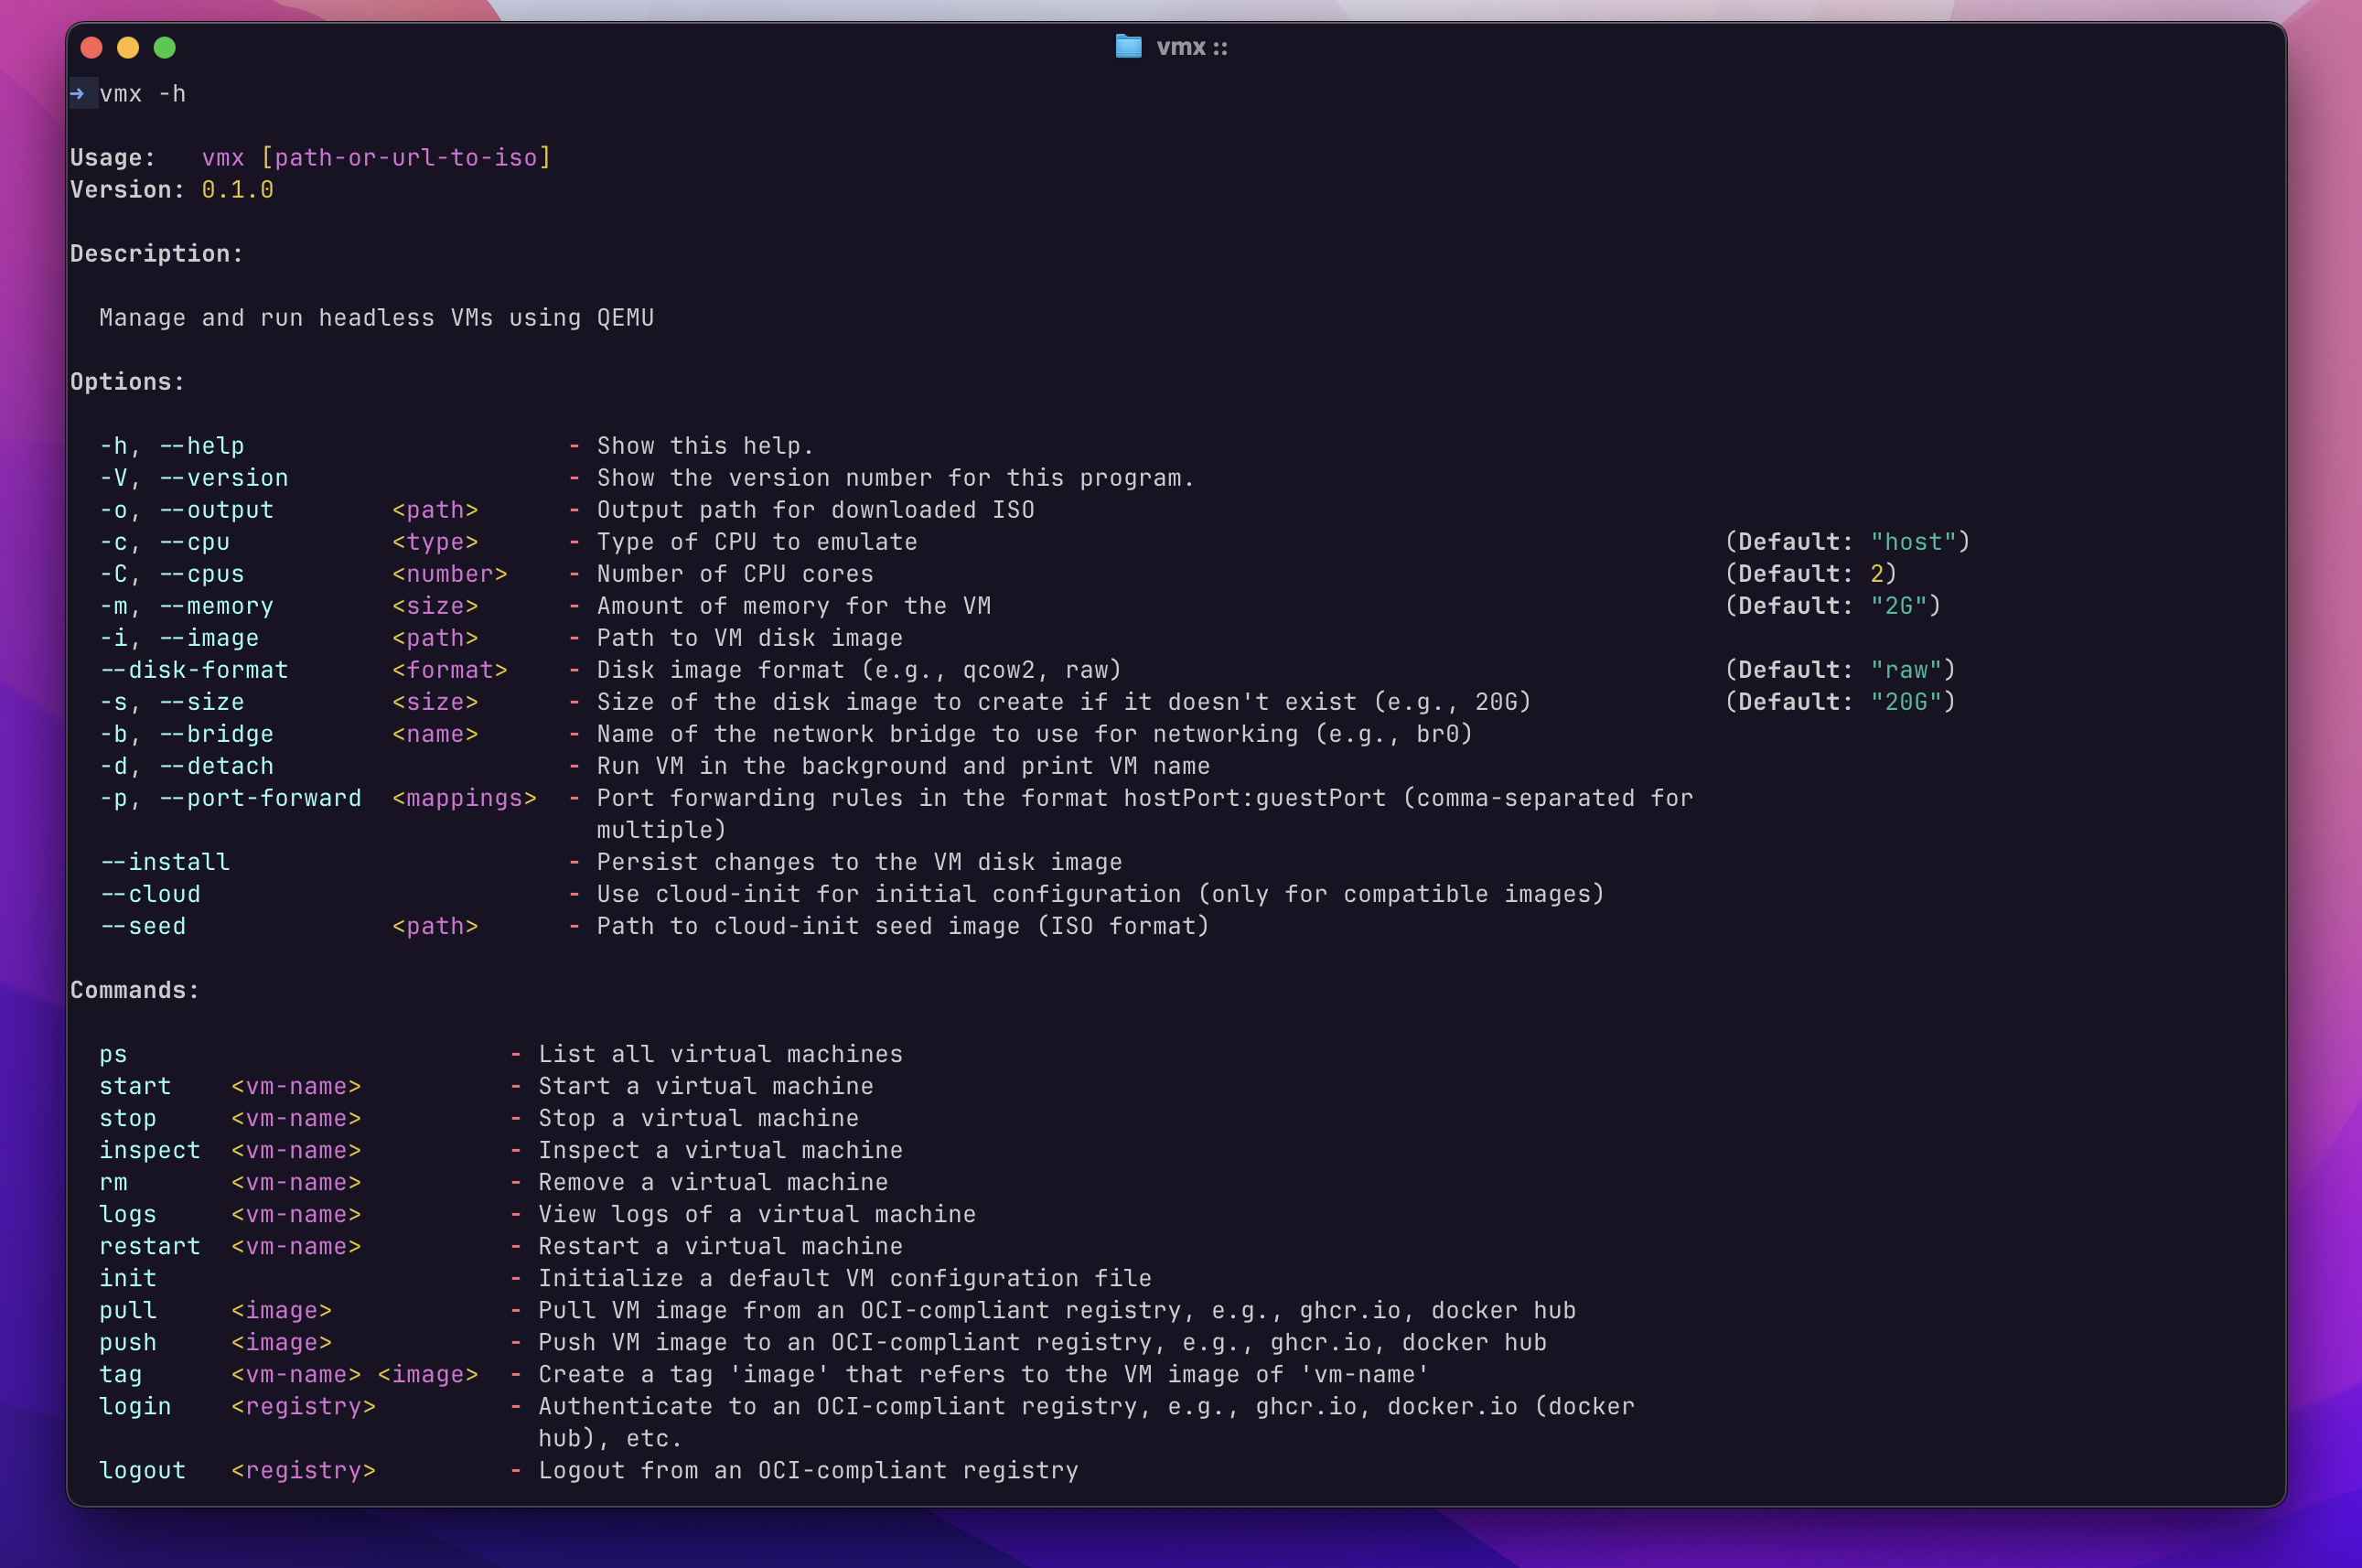The height and width of the screenshot is (1568, 2362).
Task: Click the 'logout' command name
Action: coord(143,1470)
